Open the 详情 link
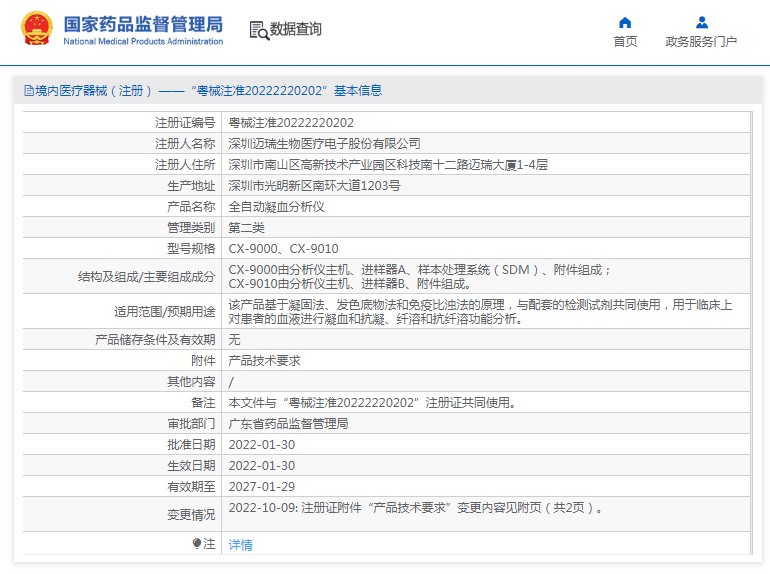This screenshot has height=574, width=770. point(240,545)
